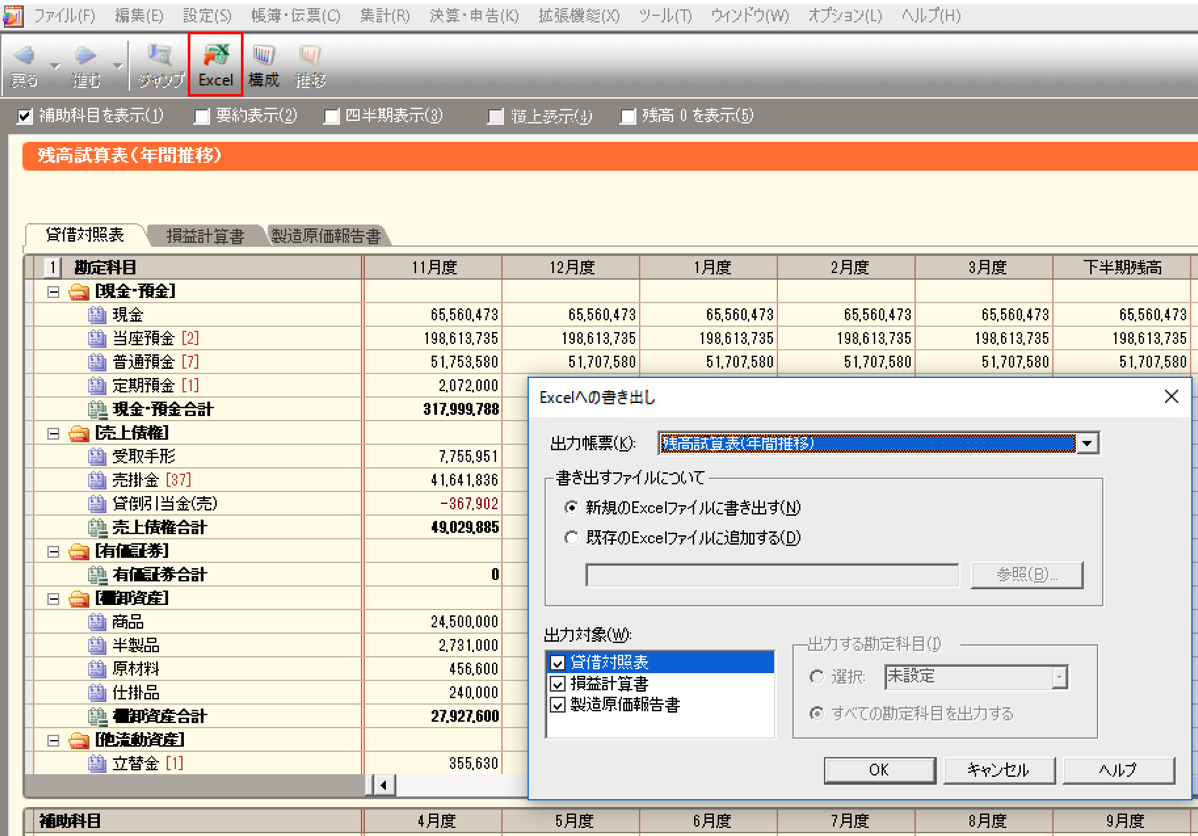Click the application logo icon in menu bar
Image resolution: width=1198 pixels, height=836 pixels.
(13, 16)
